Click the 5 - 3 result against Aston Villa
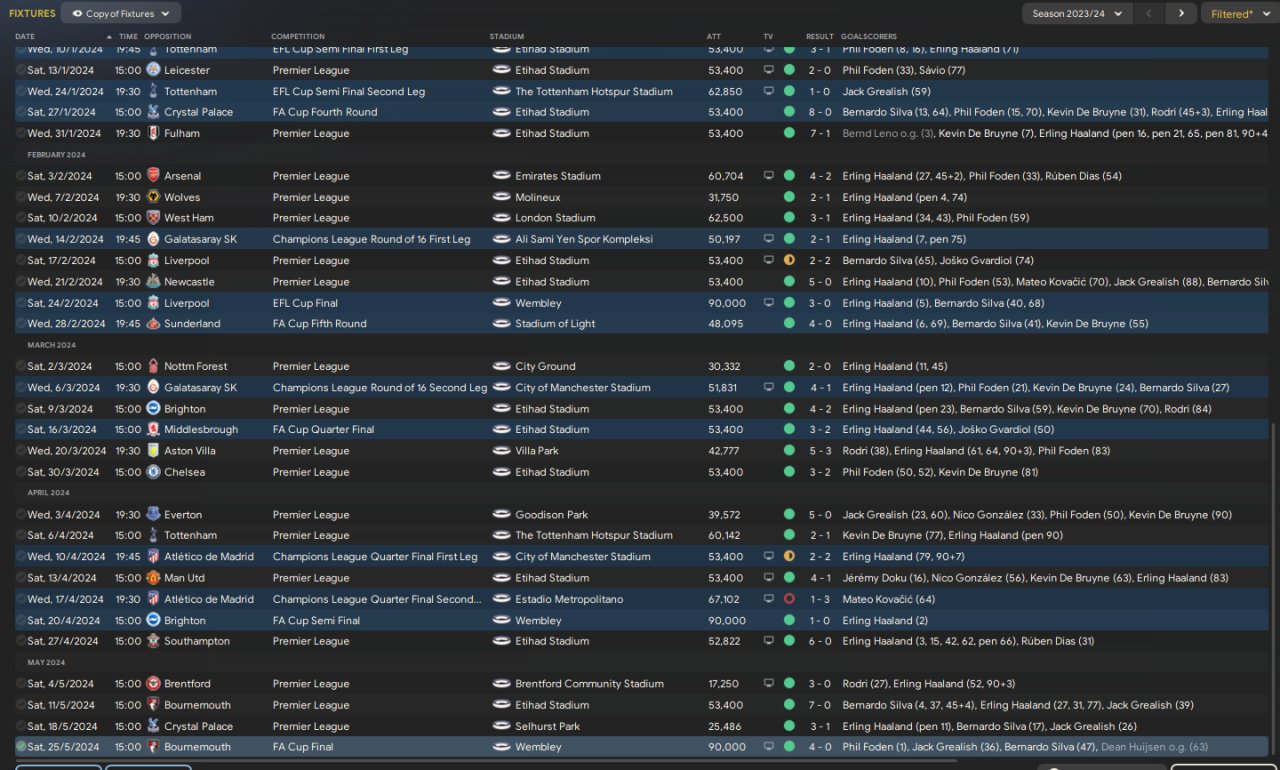This screenshot has width=1280, height=770. pyautogui.click(x=819, y=451)
